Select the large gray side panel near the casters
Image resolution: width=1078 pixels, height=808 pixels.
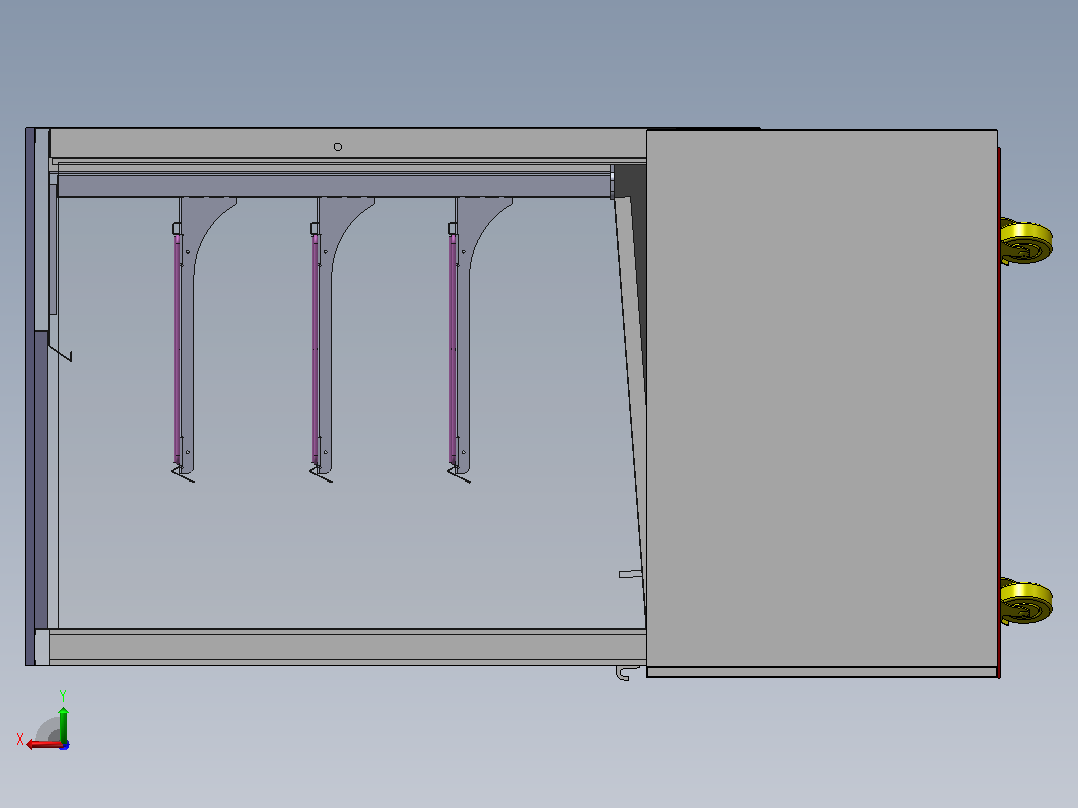tap(822, 397)
